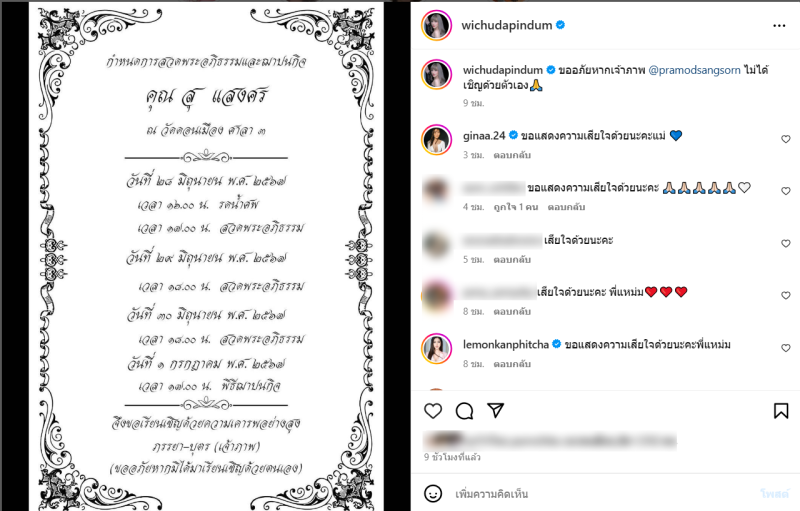
Task: Open lemonkanphitcha's profile avatar
Action: click(x=436, y=349)
